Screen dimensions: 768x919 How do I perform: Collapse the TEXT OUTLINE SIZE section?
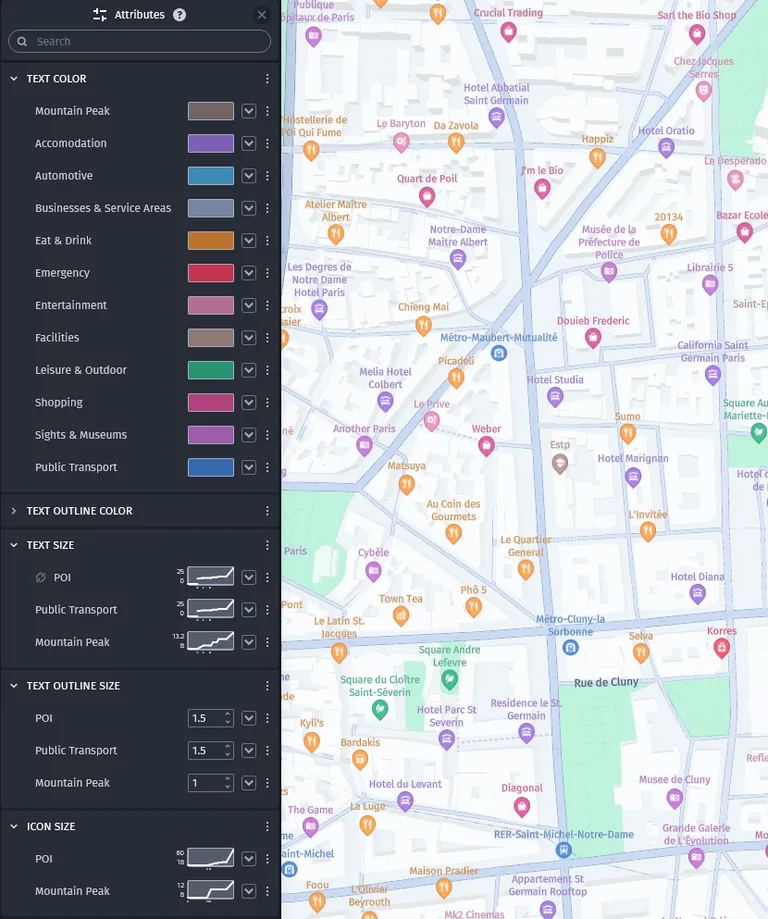coord(14,686)
